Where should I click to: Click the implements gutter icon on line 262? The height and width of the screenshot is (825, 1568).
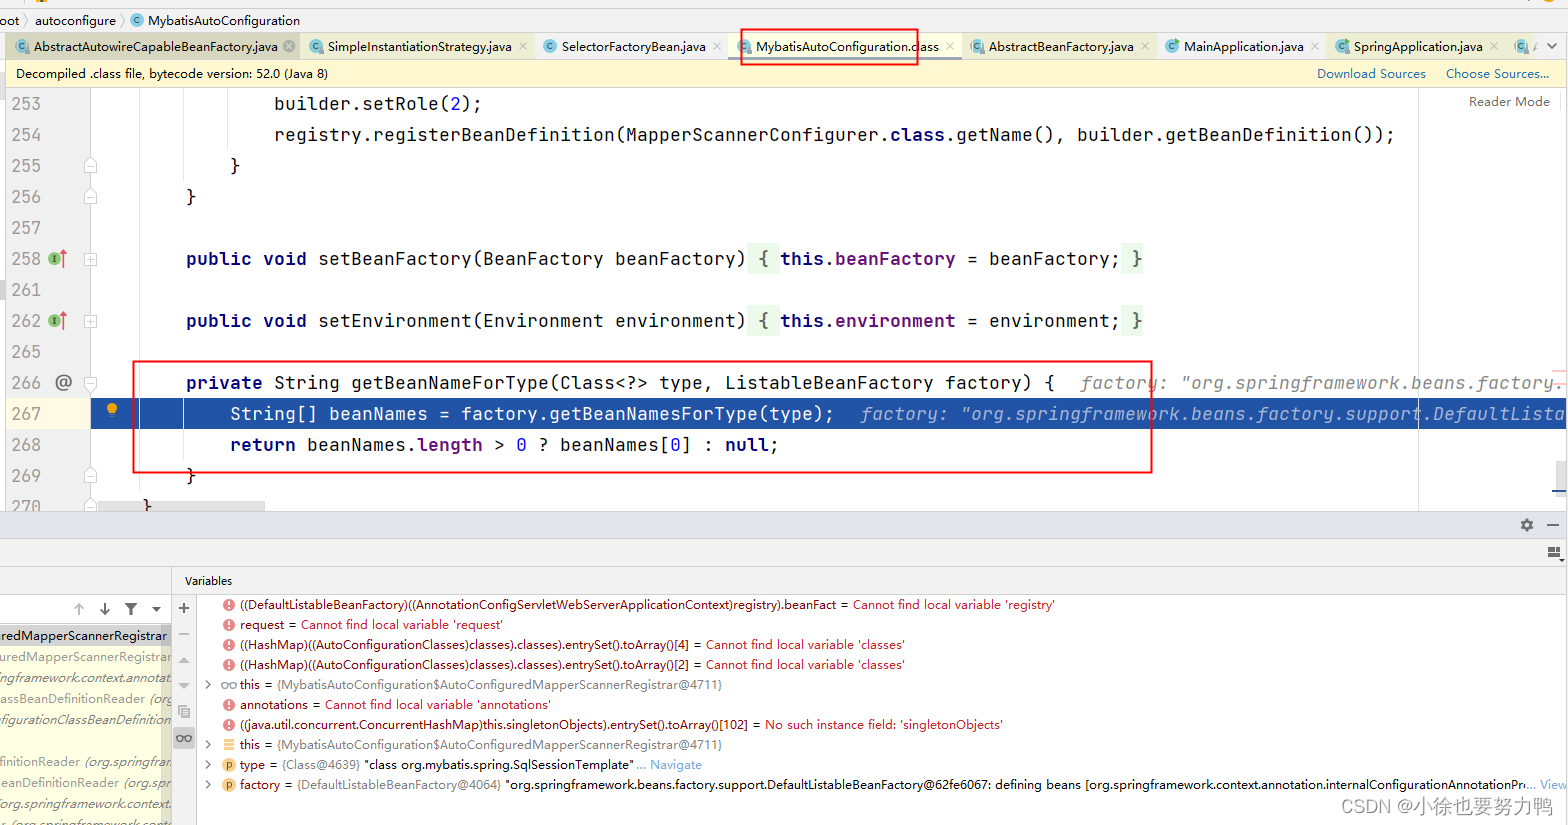click(57, 321)
